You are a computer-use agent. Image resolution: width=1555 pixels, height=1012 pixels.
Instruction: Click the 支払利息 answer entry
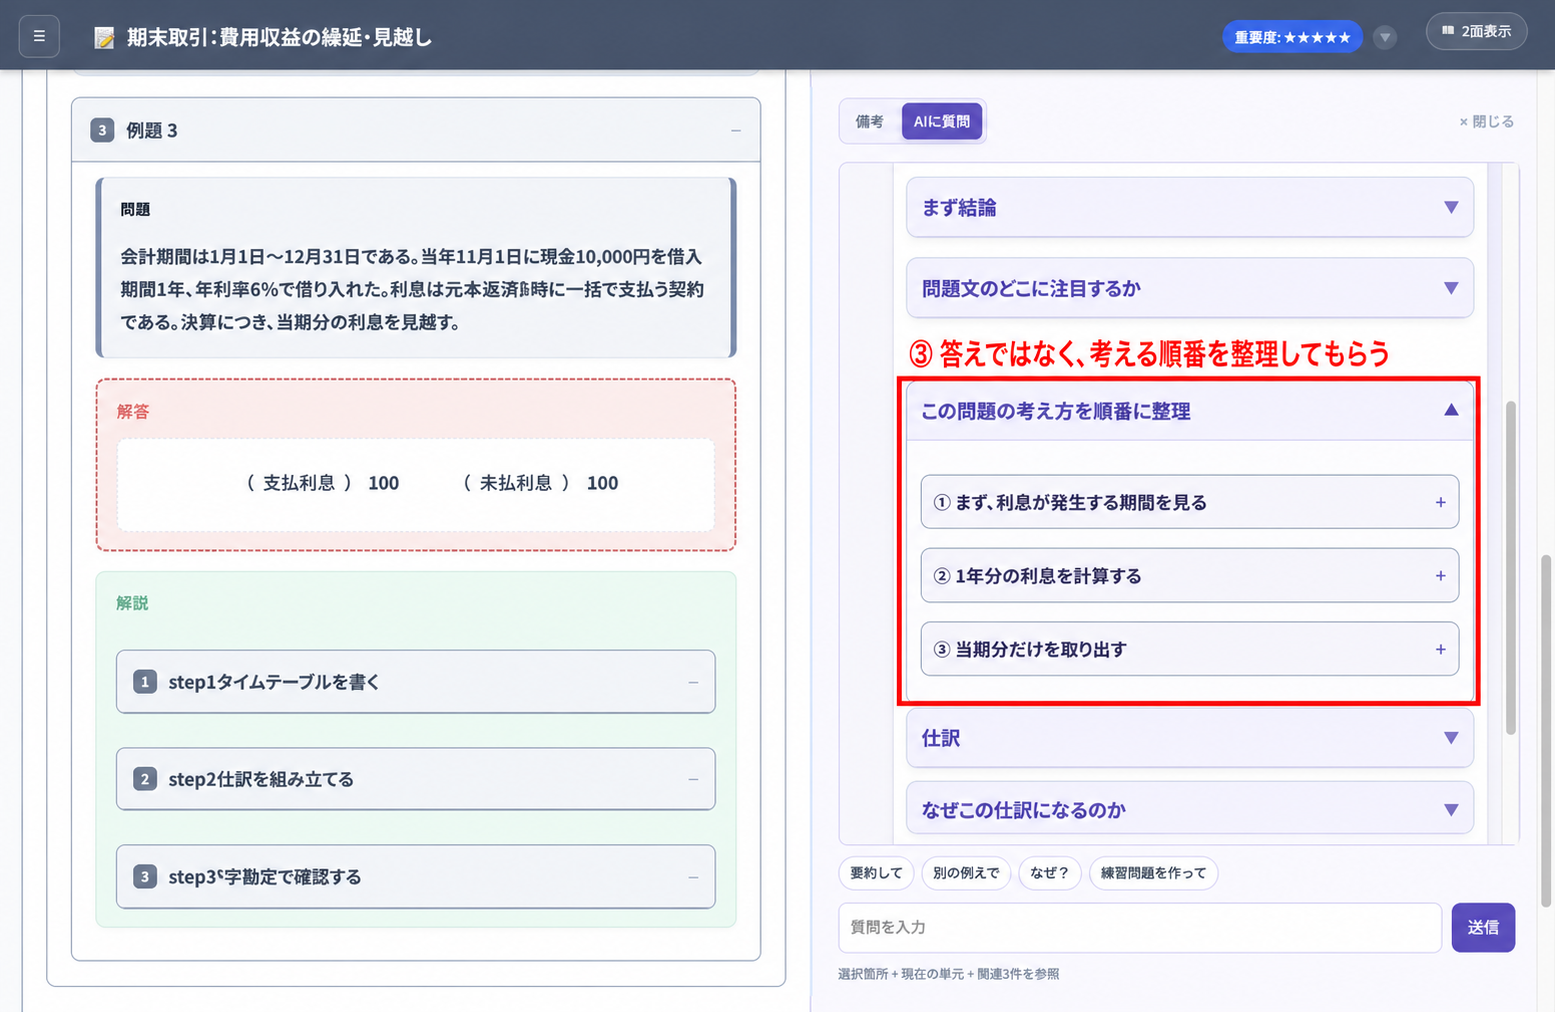[322, 483]
